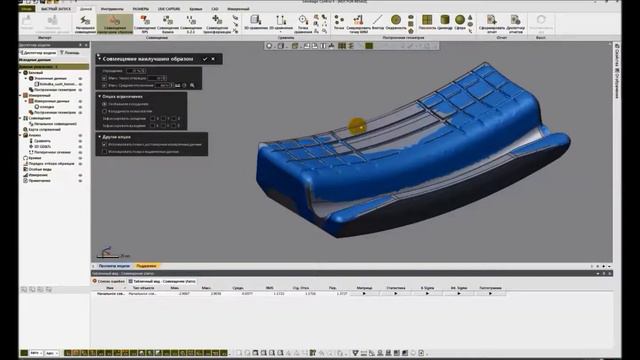Open the Инструменты ribbon tab
The height and width of the screenshot is (360, 640).
tap(112, 9)
